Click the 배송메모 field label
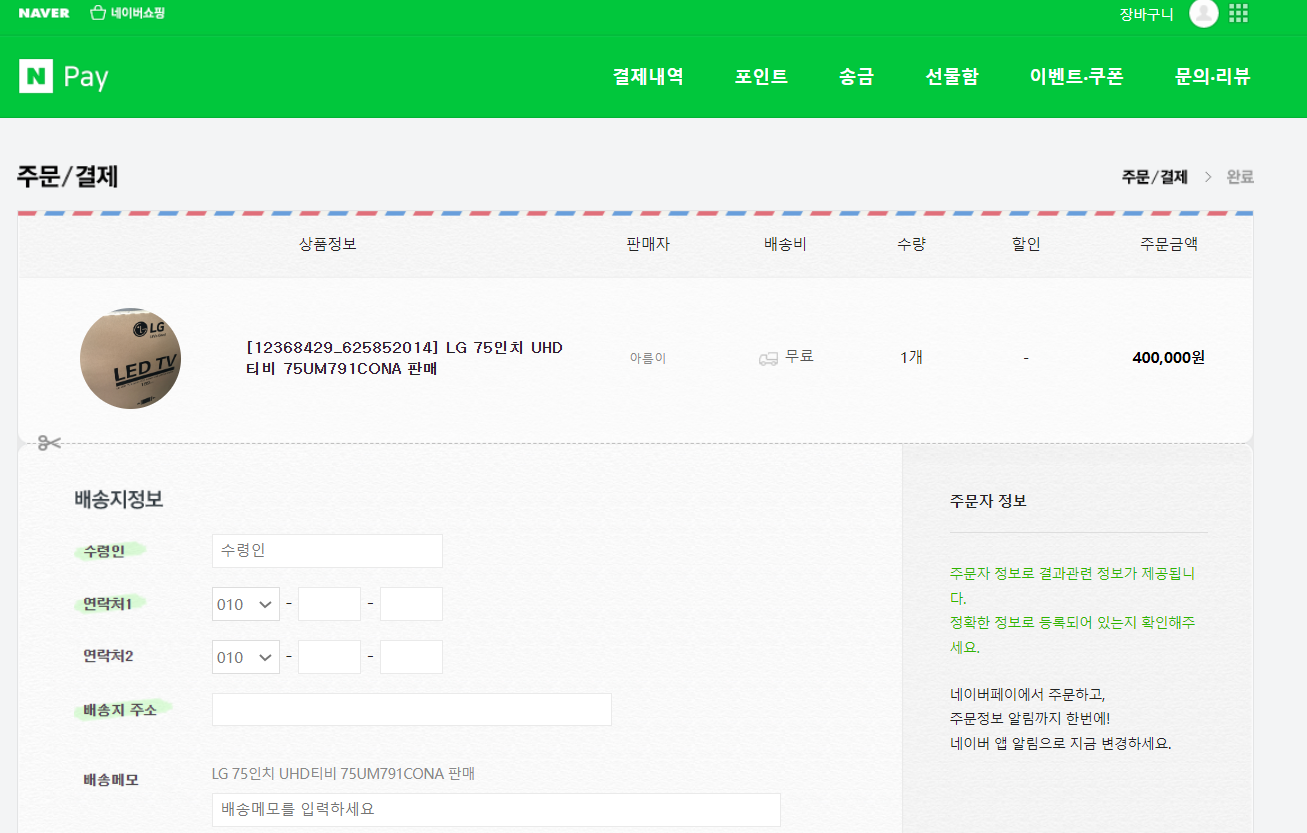This screenshot has width=1307, height=833. pyautogui.click(x=111, y=779)
